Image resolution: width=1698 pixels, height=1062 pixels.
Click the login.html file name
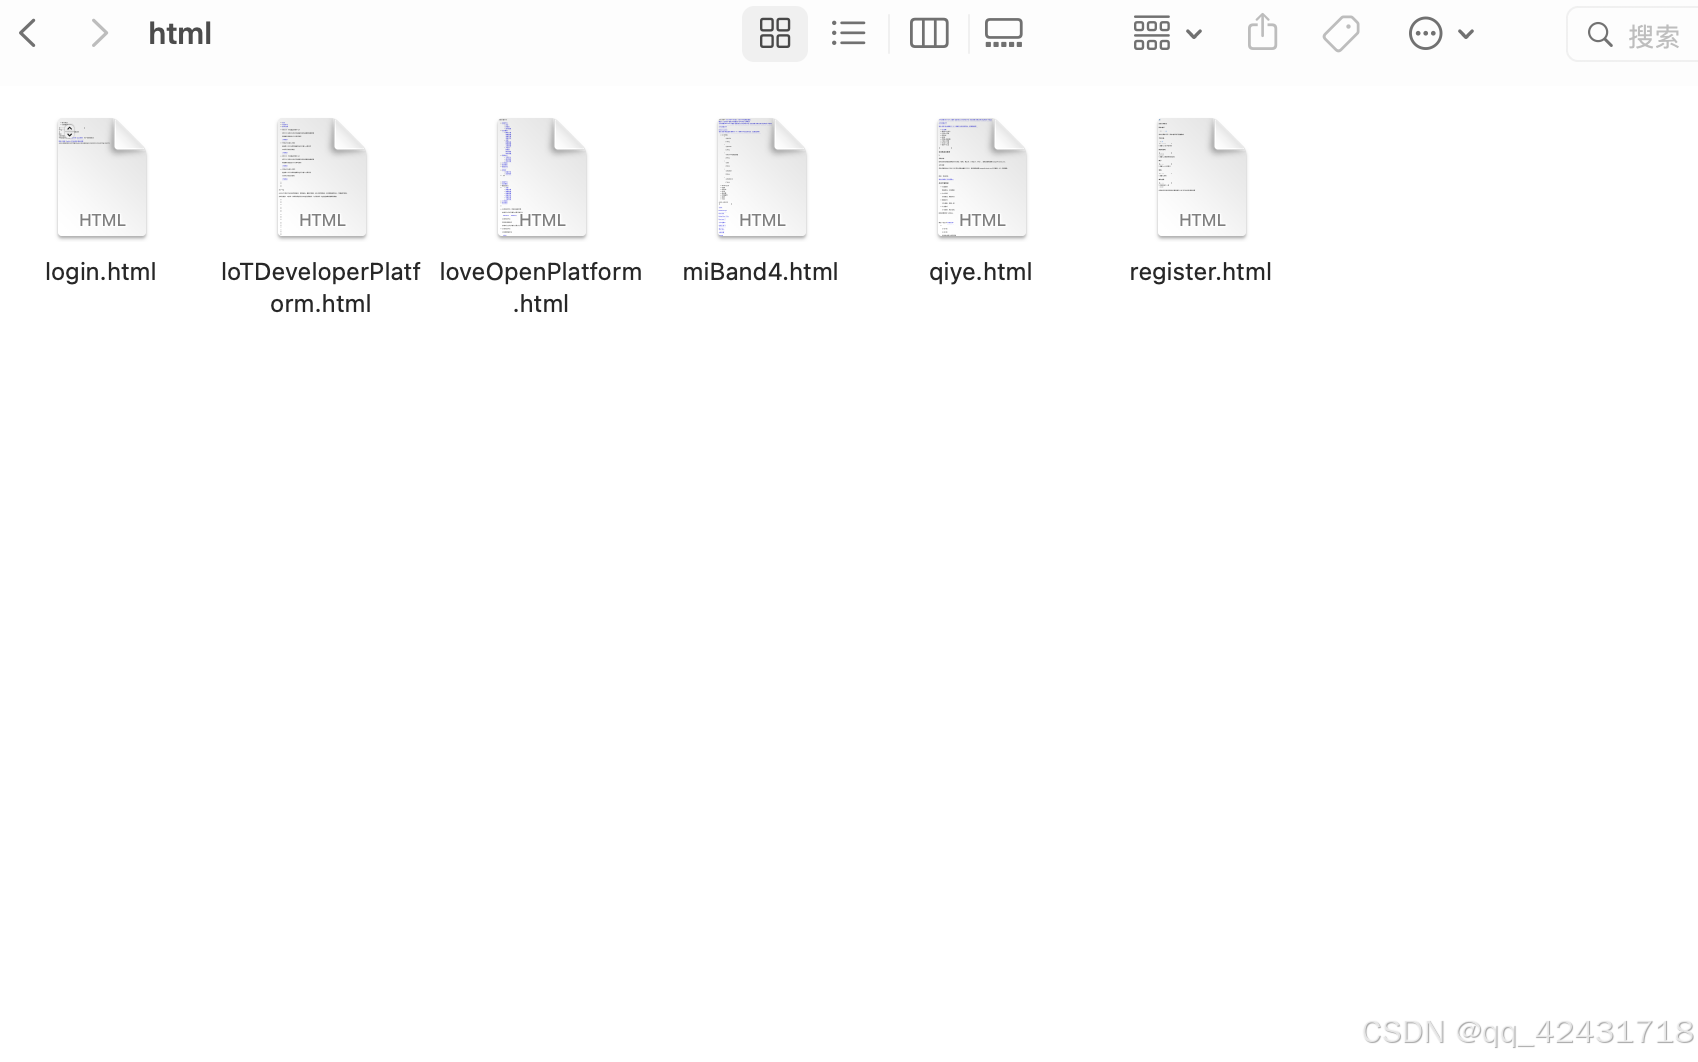pyautogui.click(x=101, y=272)
